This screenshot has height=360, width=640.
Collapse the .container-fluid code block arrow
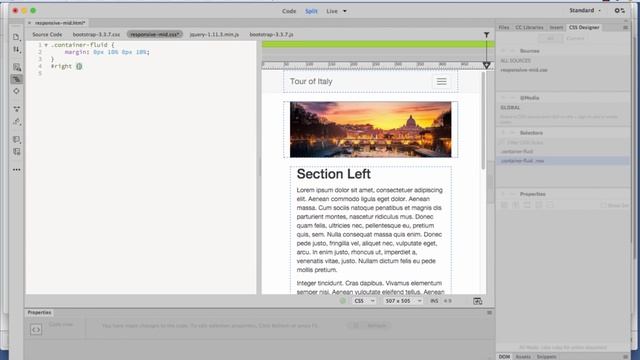46,45
